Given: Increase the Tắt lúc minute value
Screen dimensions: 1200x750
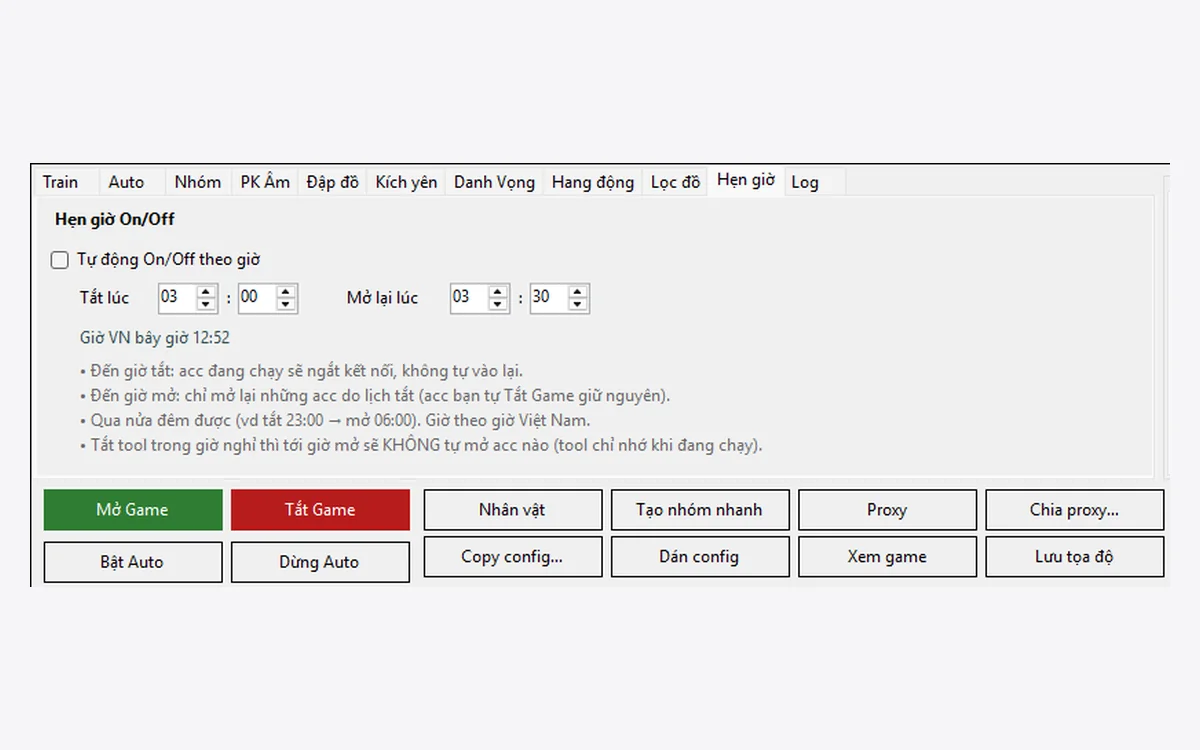Looking at the screenshot, I should [x=286, y=291].
